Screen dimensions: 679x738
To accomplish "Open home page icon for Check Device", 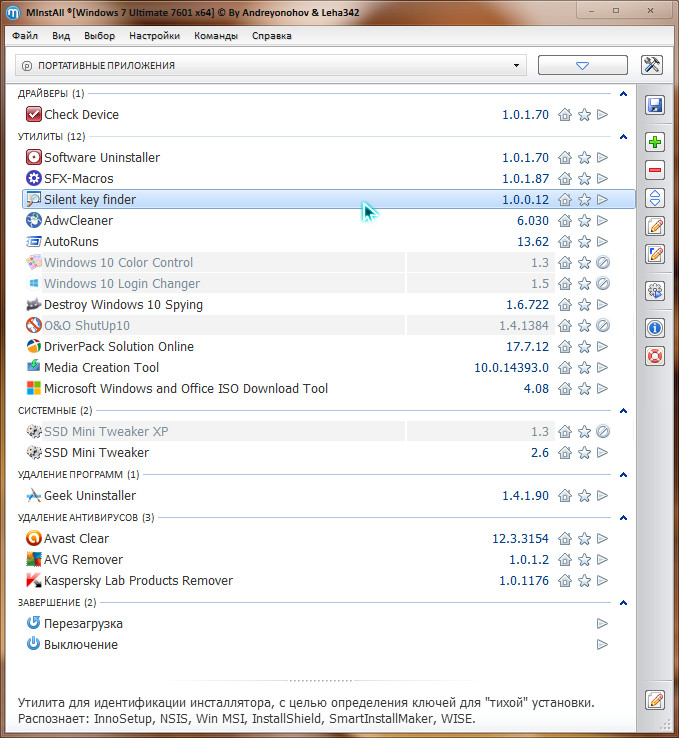I will 565,114.
